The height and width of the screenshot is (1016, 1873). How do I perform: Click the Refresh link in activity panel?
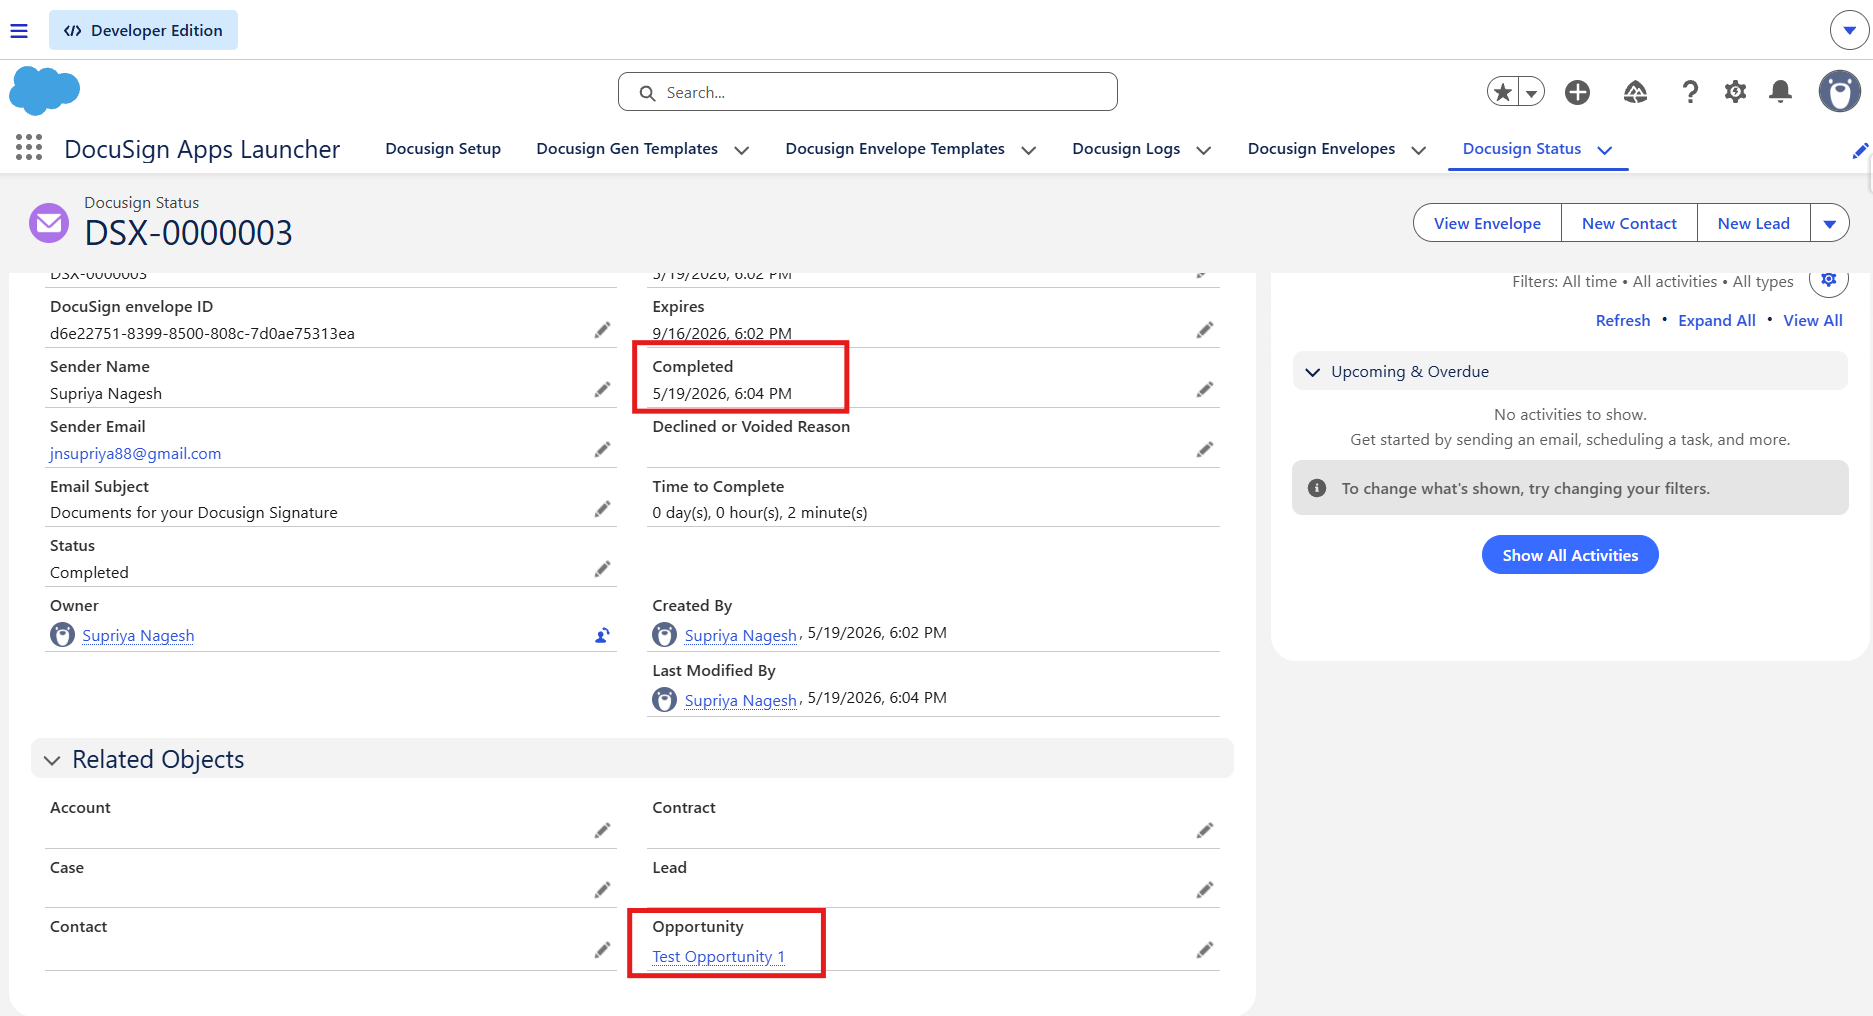point(1623,320)
